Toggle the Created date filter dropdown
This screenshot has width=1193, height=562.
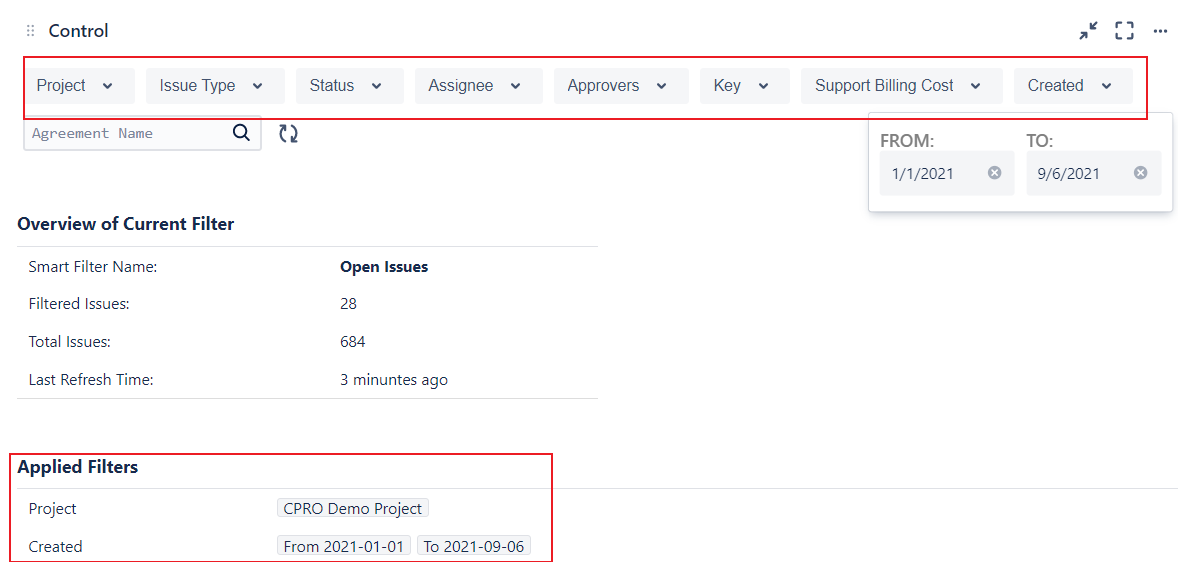click(1073, 86)
